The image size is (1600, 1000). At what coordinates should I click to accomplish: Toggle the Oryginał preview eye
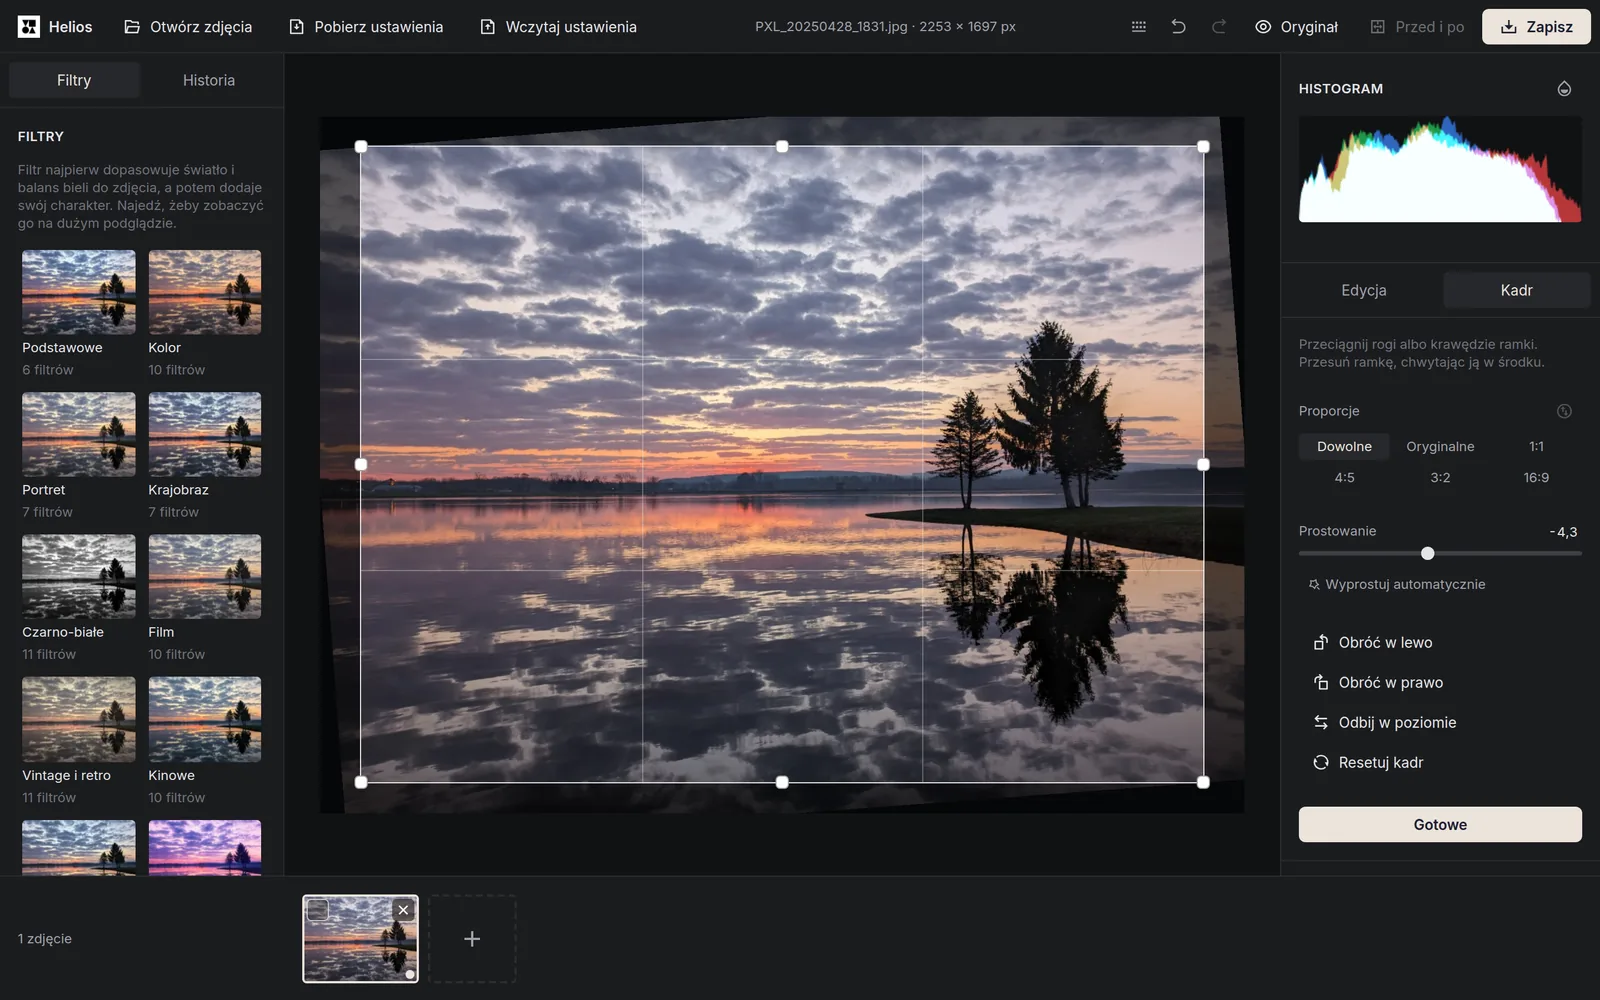(1296, 27)
